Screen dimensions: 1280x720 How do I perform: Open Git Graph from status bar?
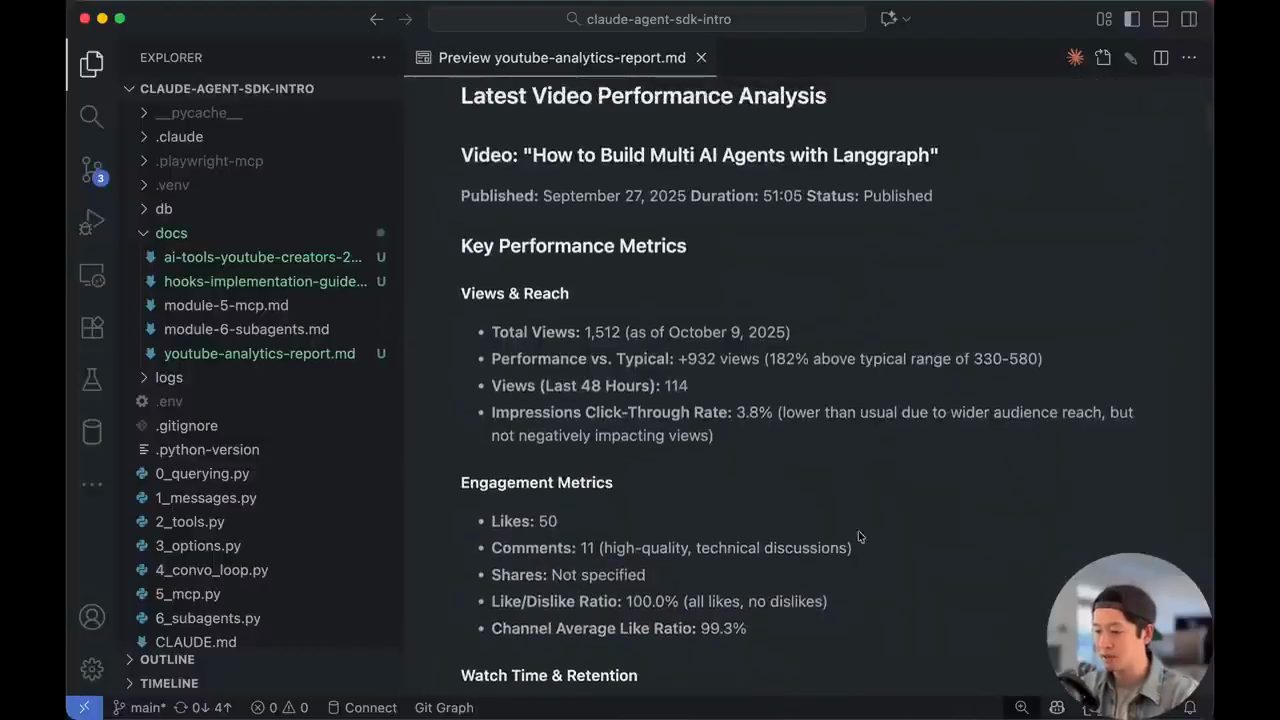(x=444, y=708)
